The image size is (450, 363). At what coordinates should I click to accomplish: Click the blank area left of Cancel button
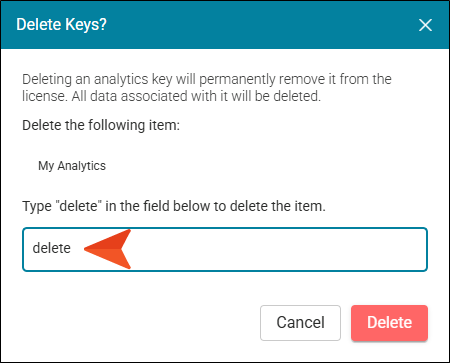[140, 323]
